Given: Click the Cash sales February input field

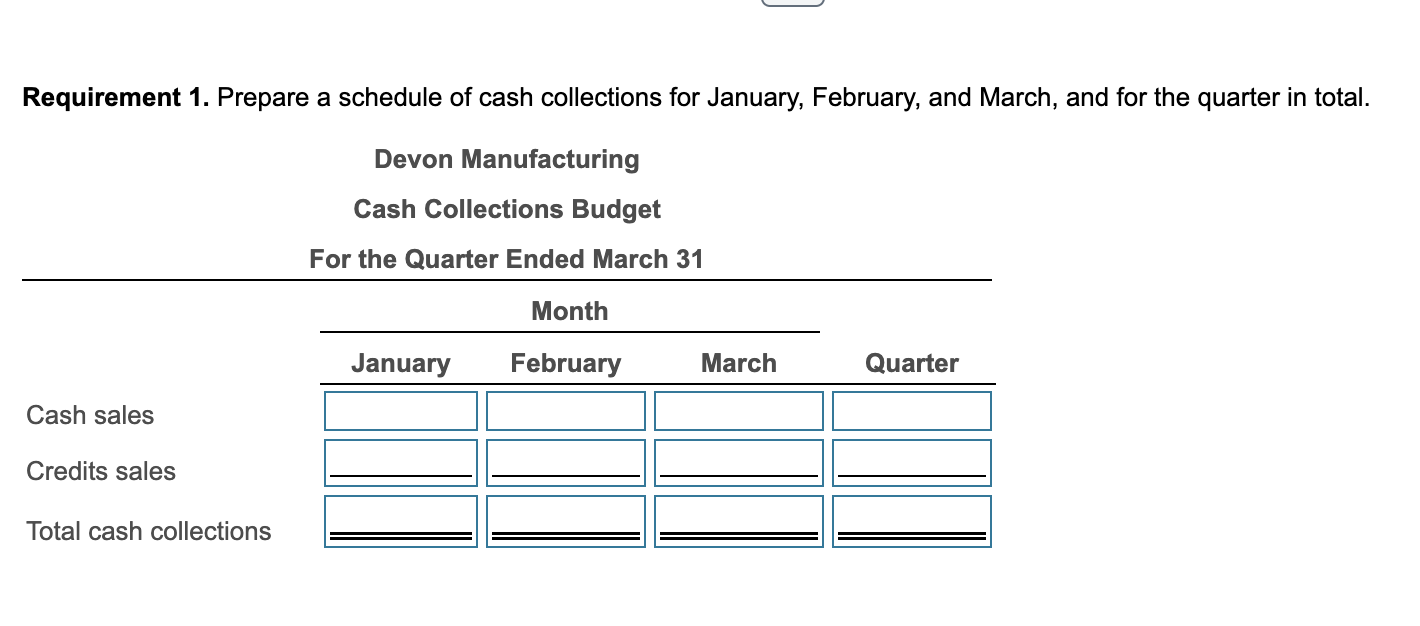Looking at the screenshot, I should tap(565, 410).
